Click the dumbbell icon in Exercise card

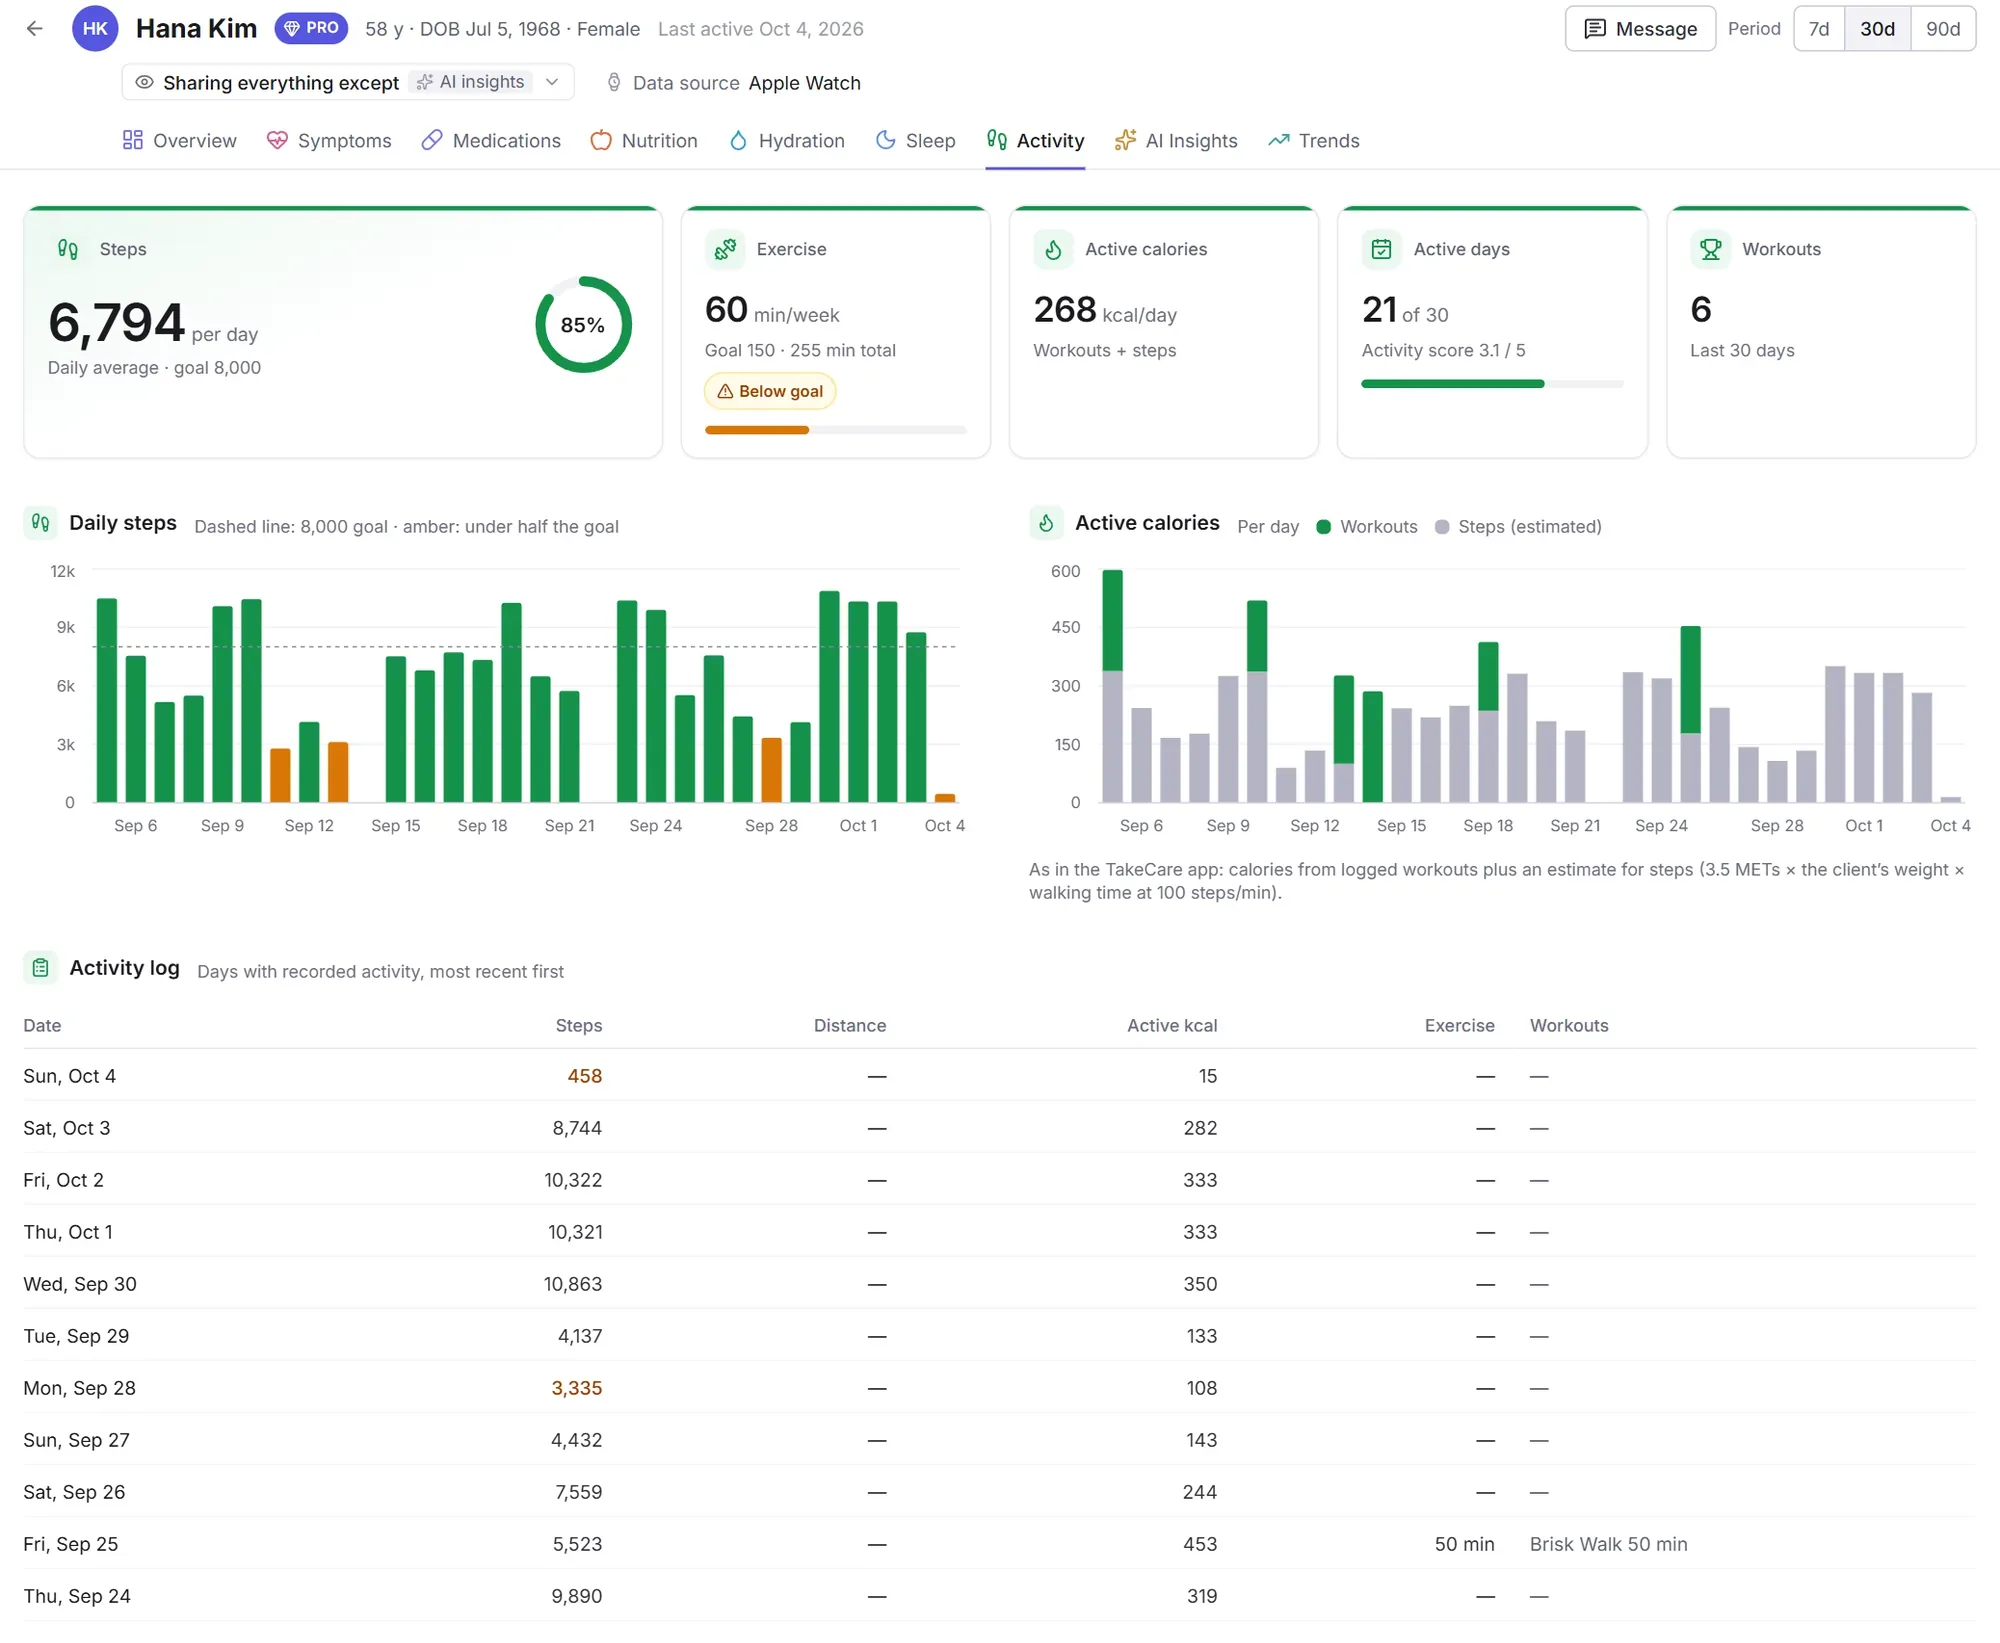click(x=725, y=249)
